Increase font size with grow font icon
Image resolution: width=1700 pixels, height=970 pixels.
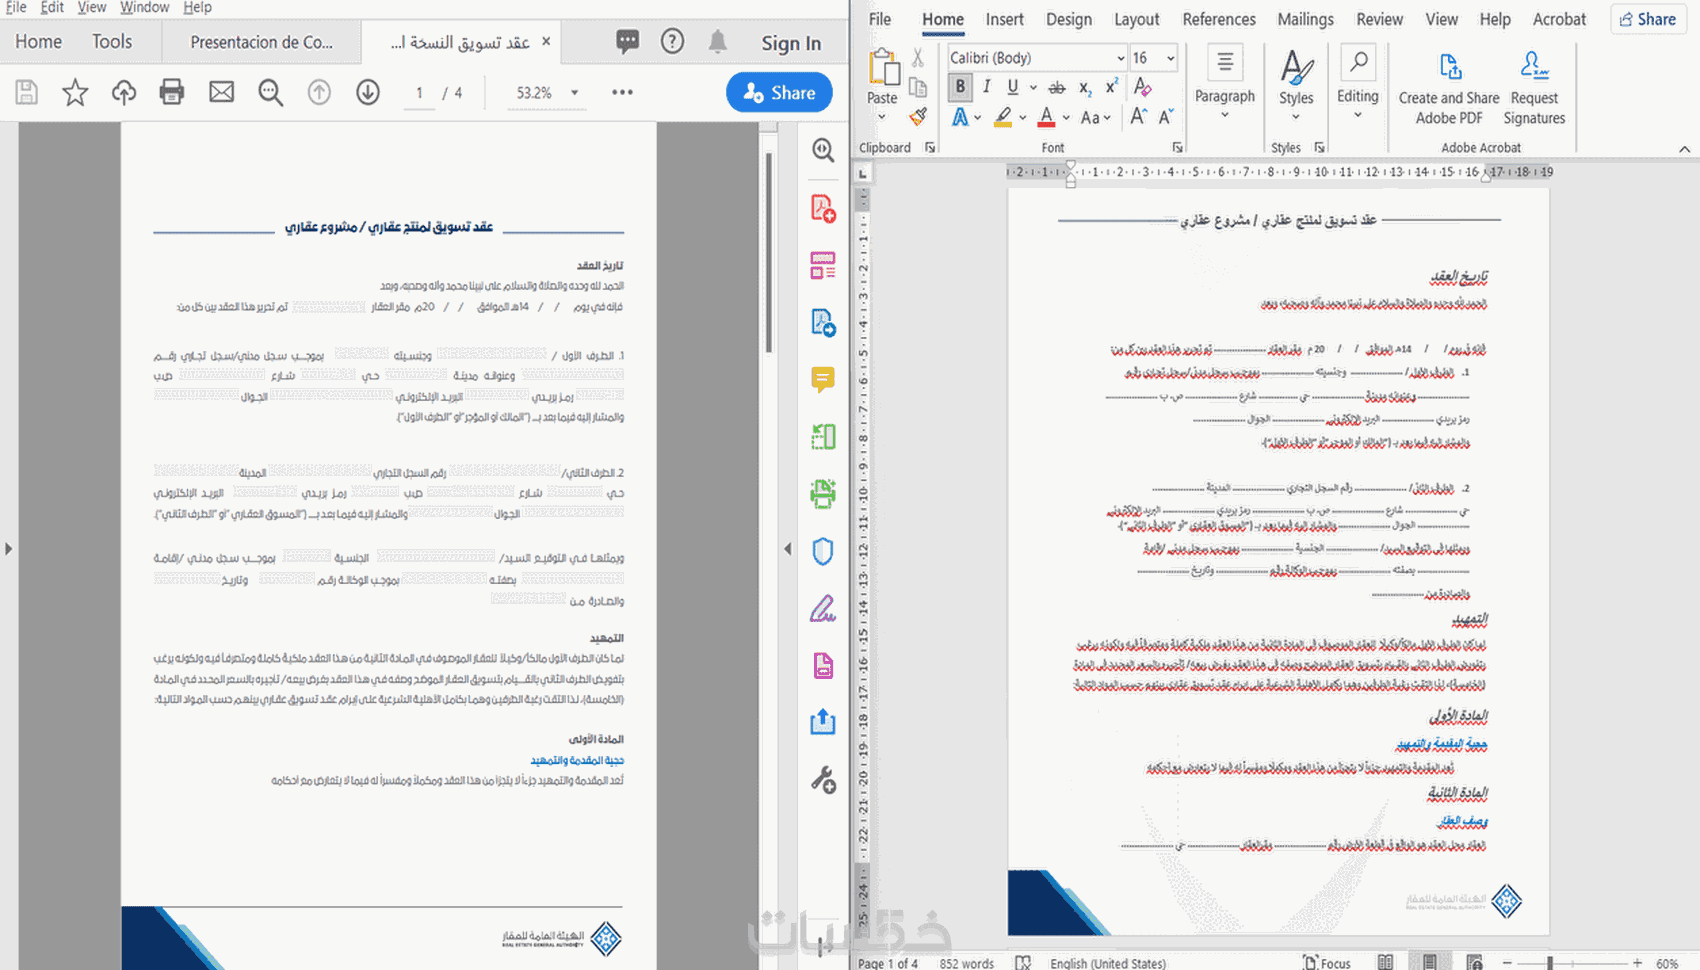point(1138,117)
